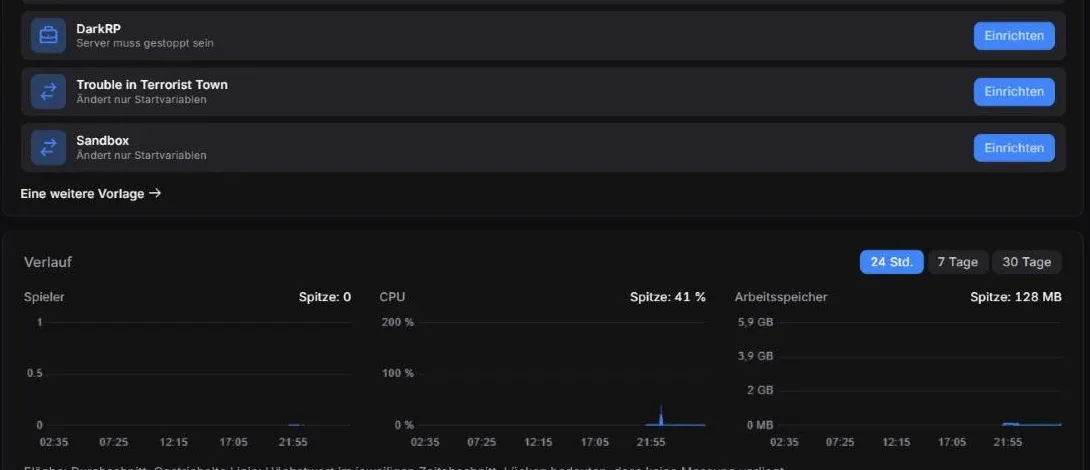Click the DarkRP template title
Screen dimensions: 1090x470
click(98, 29)
